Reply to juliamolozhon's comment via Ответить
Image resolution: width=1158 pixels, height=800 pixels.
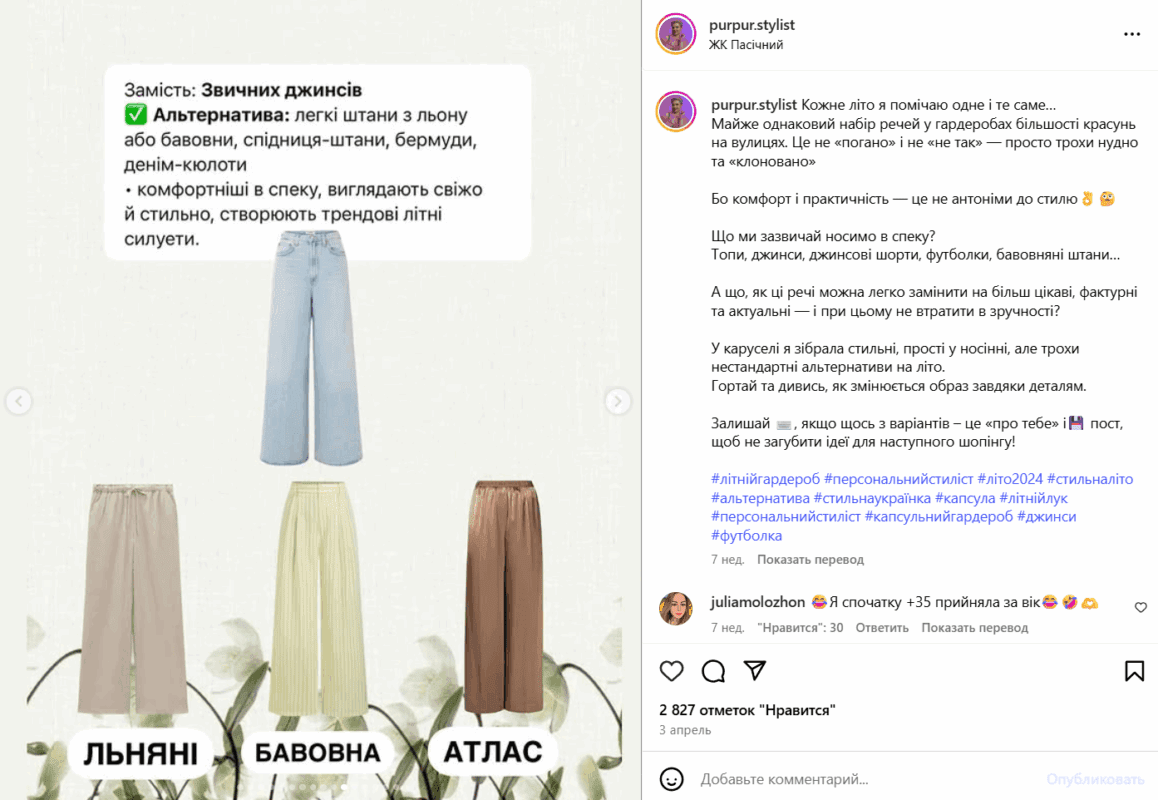pyautogui.click(x=882, y=627)
